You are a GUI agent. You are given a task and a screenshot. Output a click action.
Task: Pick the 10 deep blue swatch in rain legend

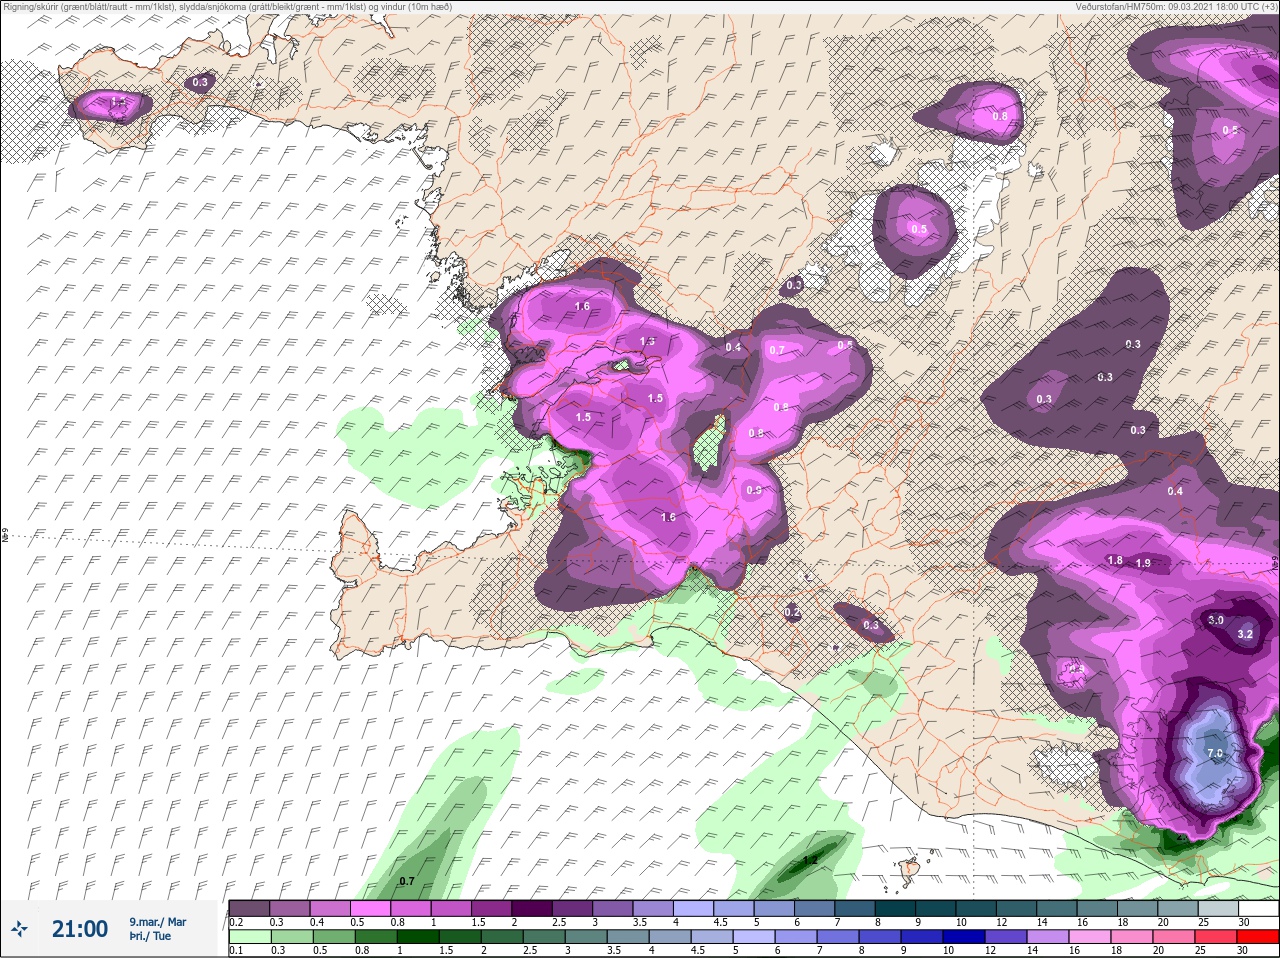(x=963, y=936)
